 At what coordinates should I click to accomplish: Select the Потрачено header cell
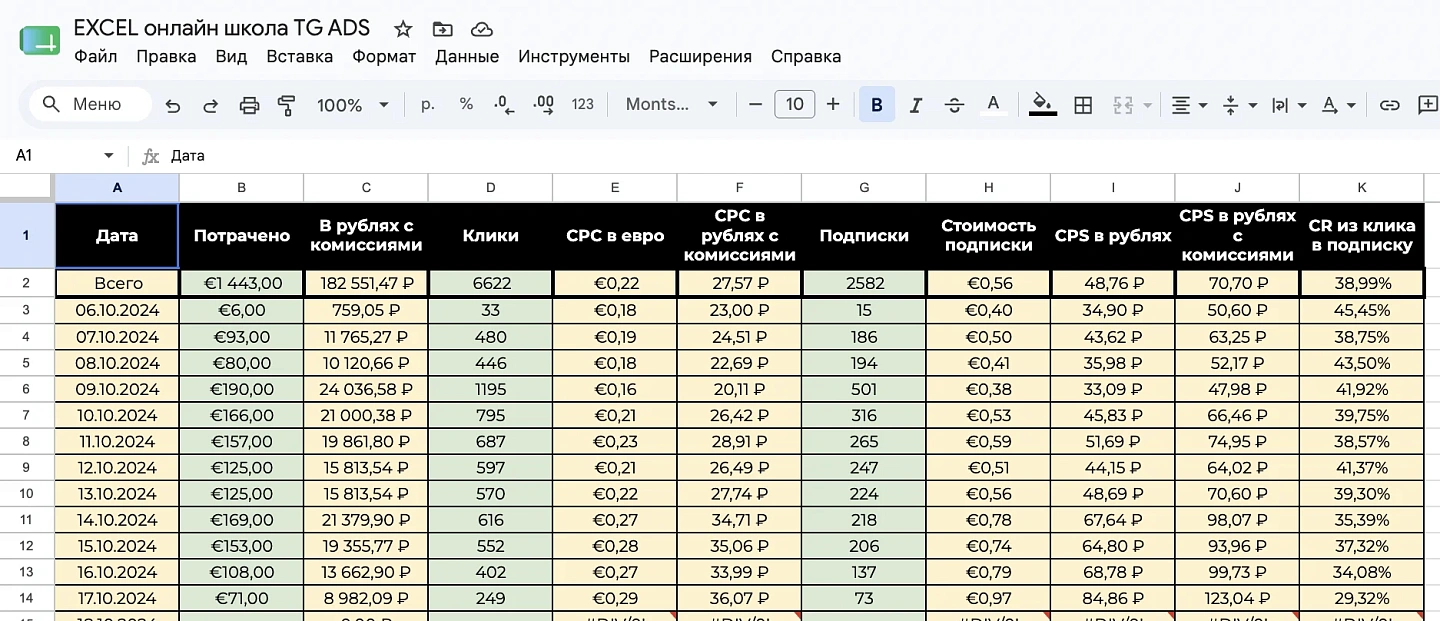point(241,236)
